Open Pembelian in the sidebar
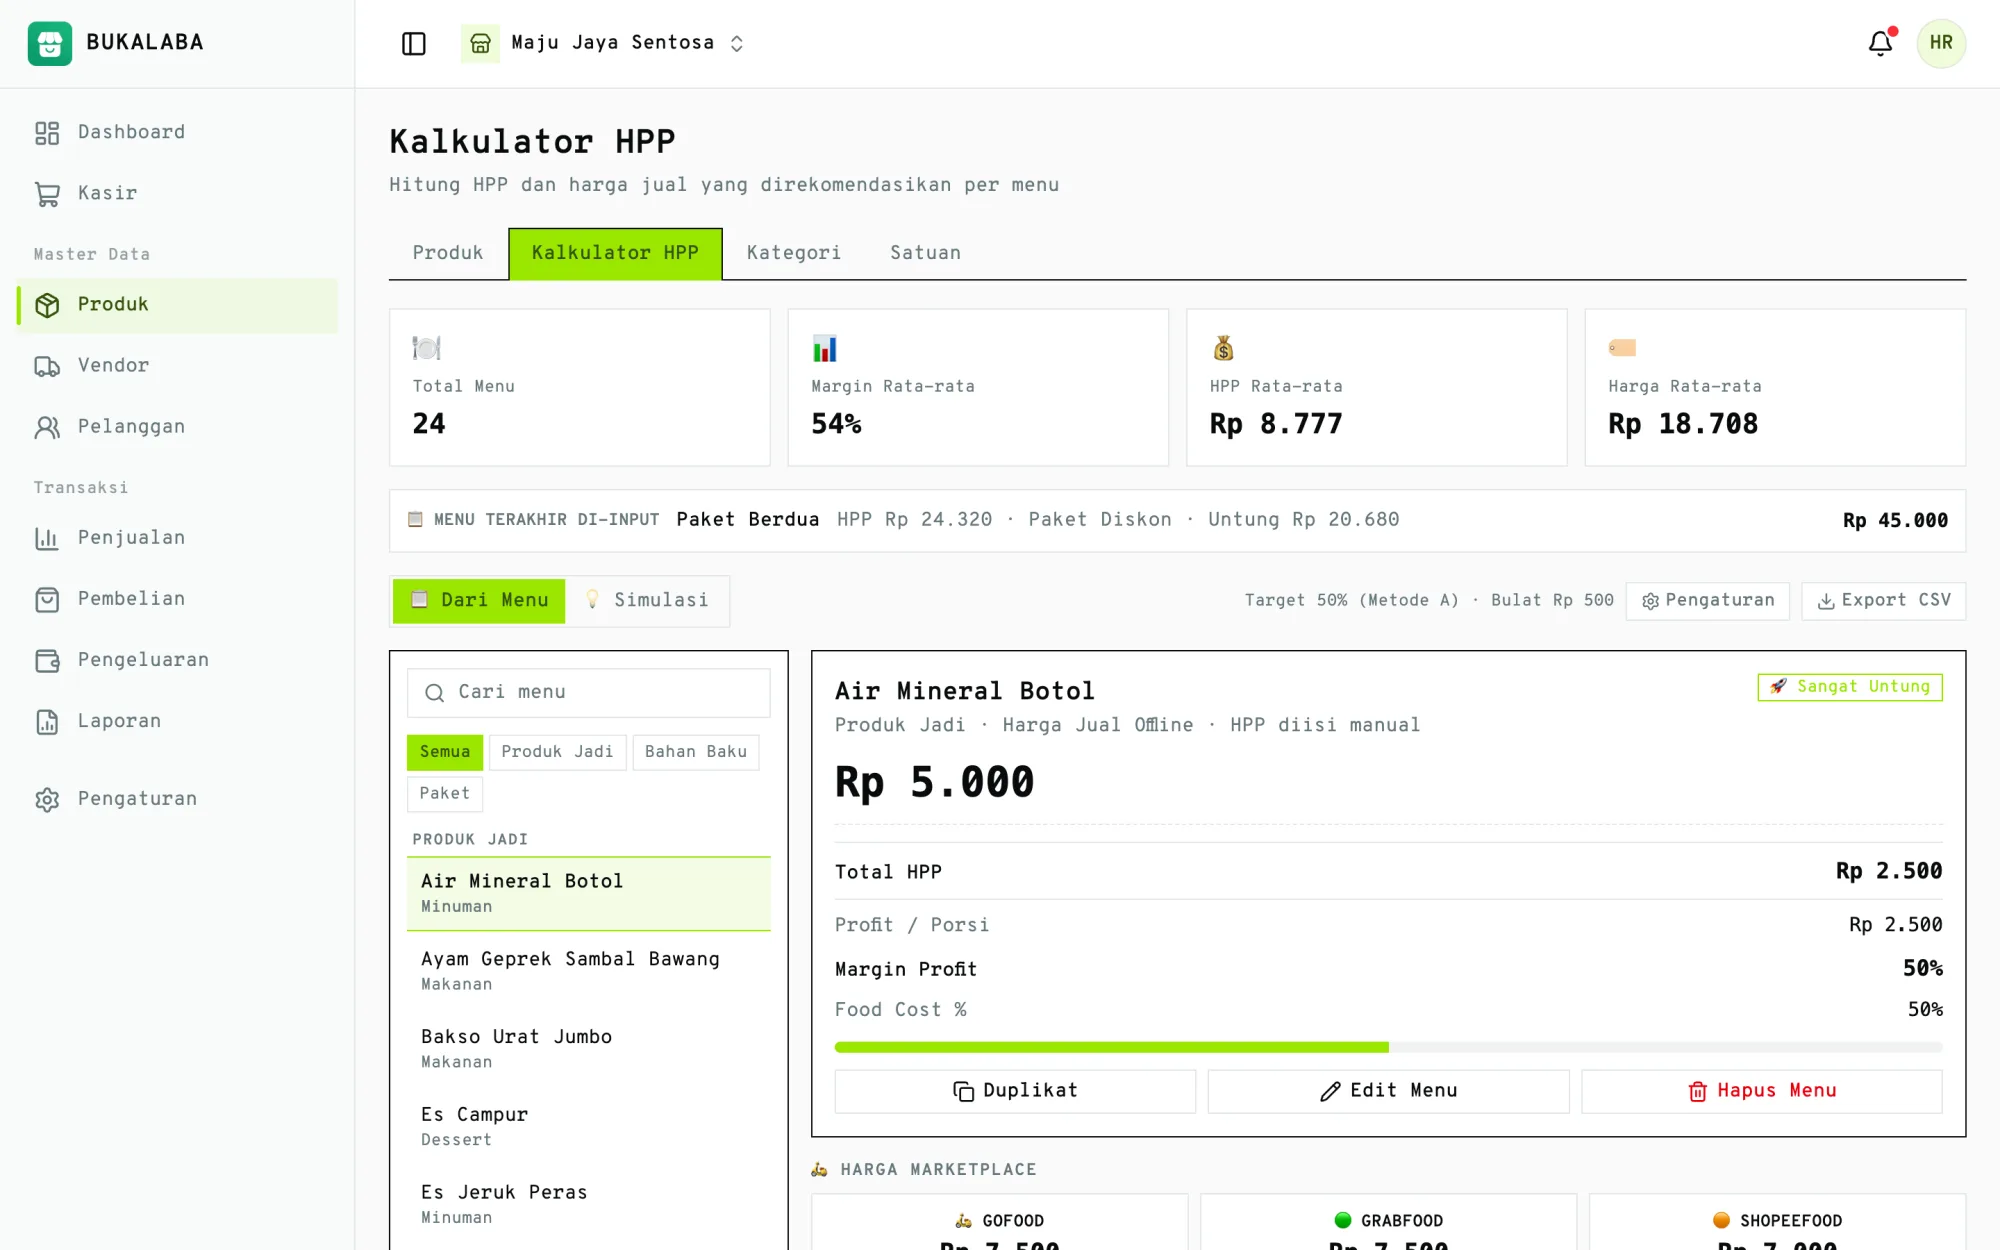 177,599
